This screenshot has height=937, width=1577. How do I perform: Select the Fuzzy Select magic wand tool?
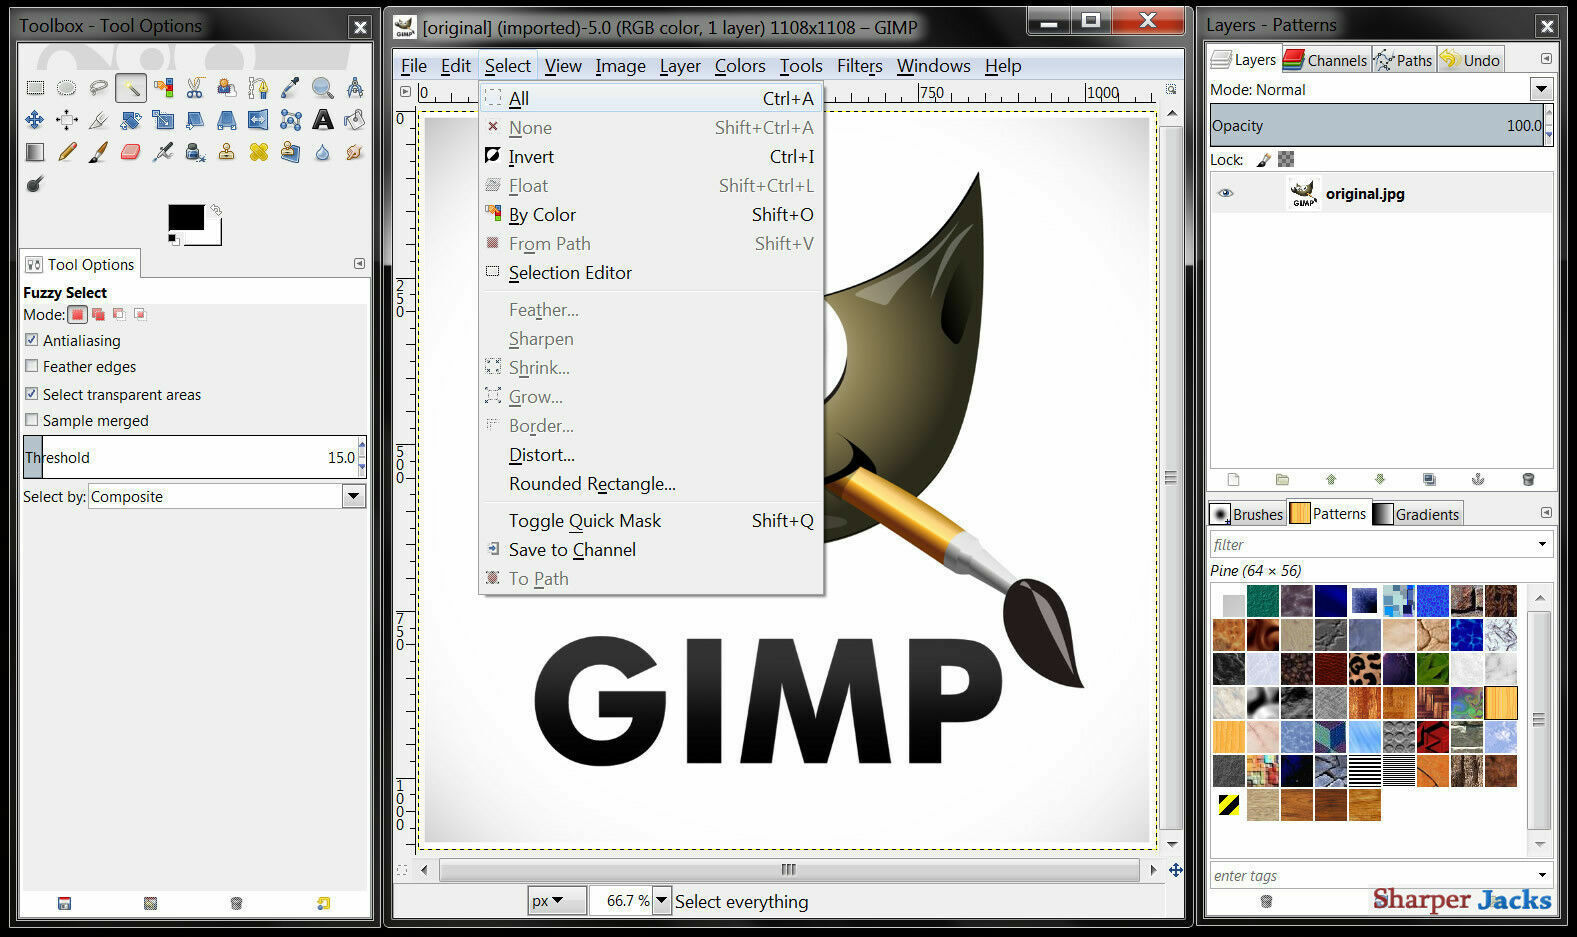[x=130, y=88]
